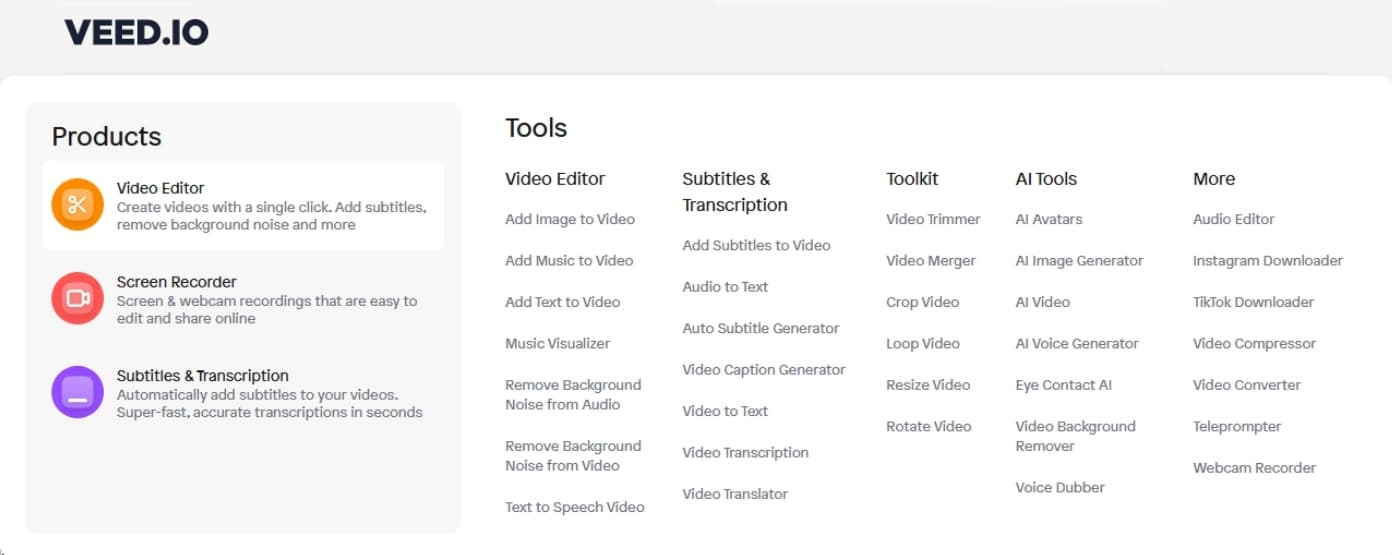The width and height of the screenshot is (1392, 555).
Task: Click Video Compressor
Action: coord(1254,343)
